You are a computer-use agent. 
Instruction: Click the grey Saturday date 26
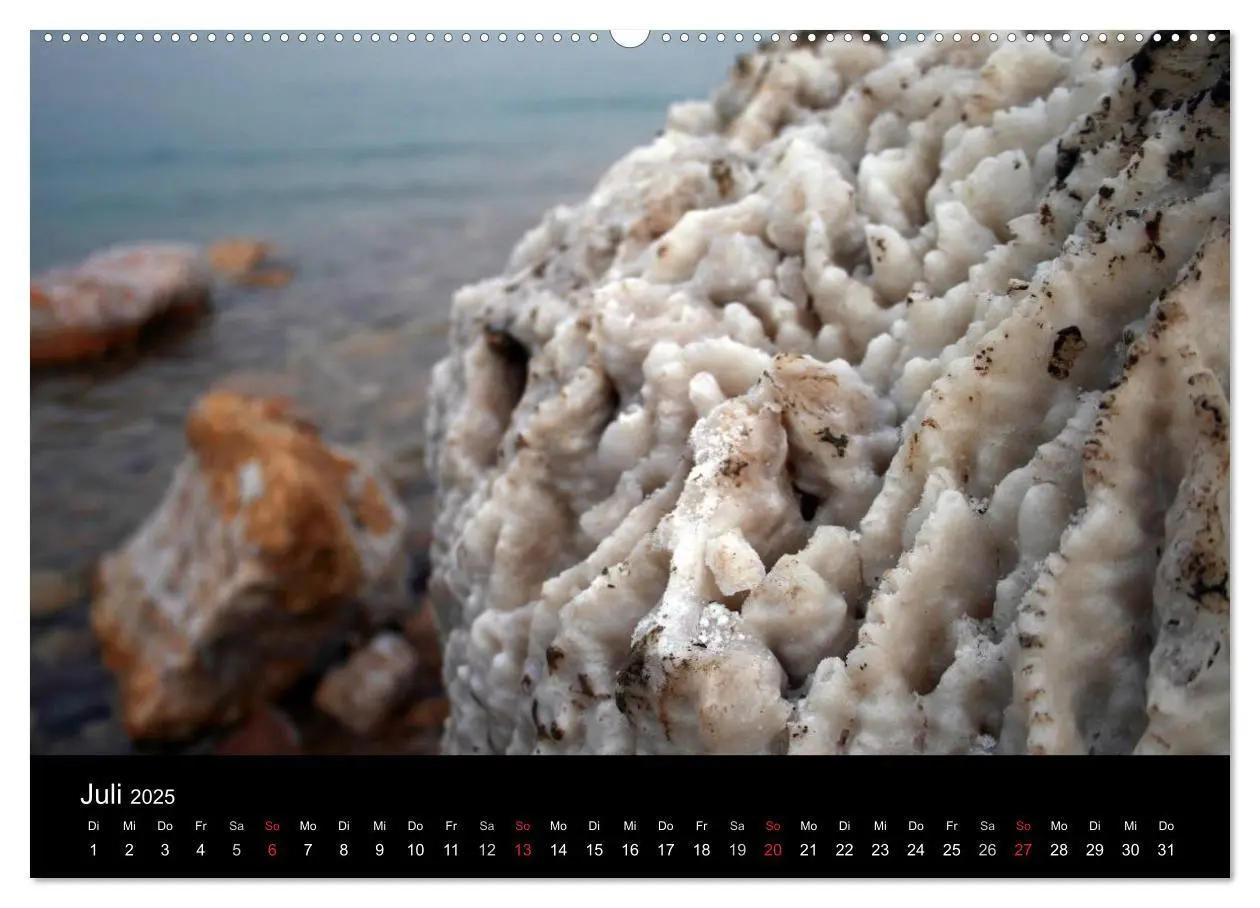[987, 850]
